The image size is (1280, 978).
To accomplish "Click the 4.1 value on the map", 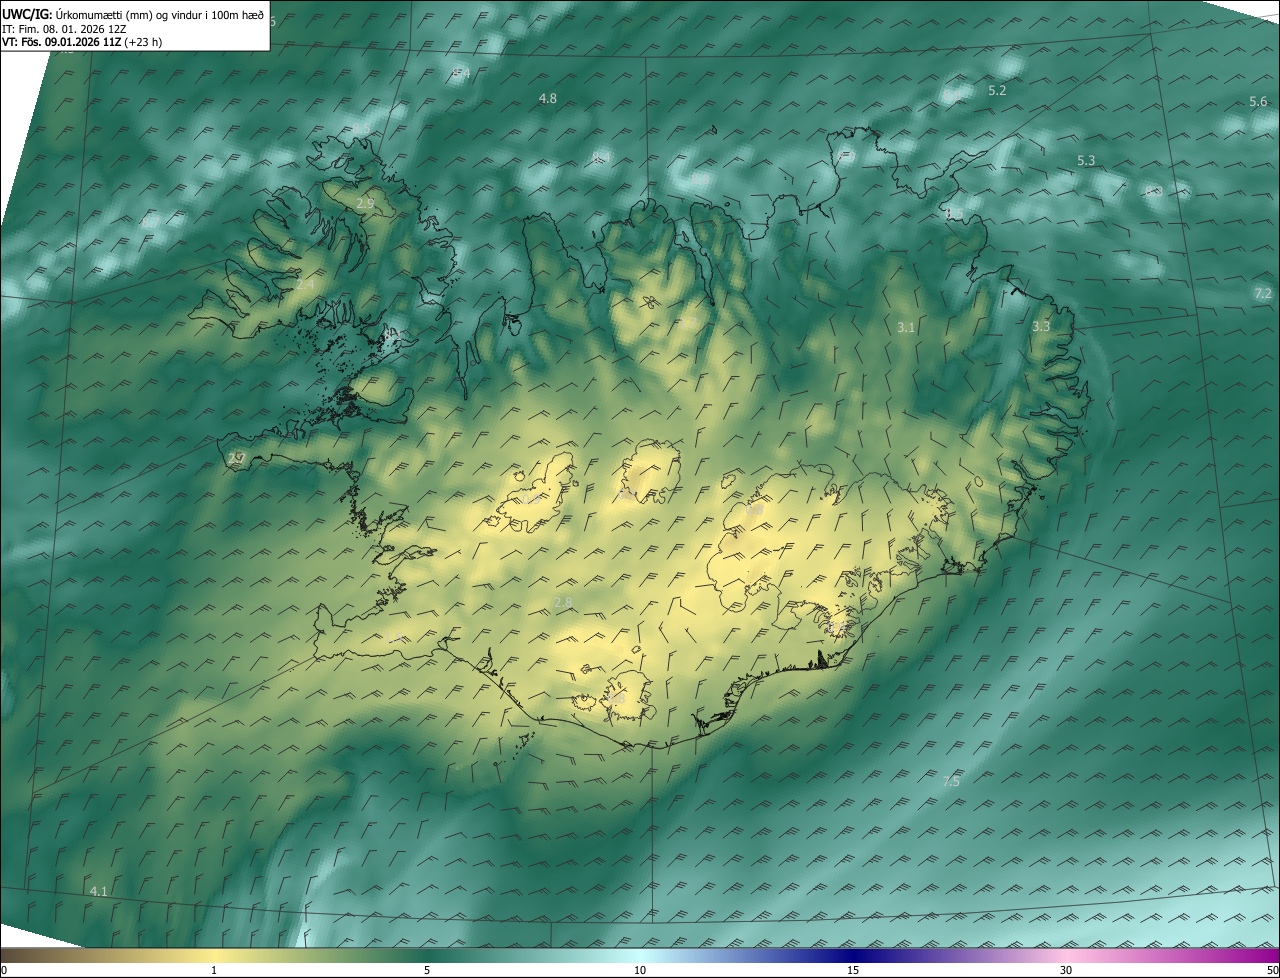I will [x=98, y=890].
